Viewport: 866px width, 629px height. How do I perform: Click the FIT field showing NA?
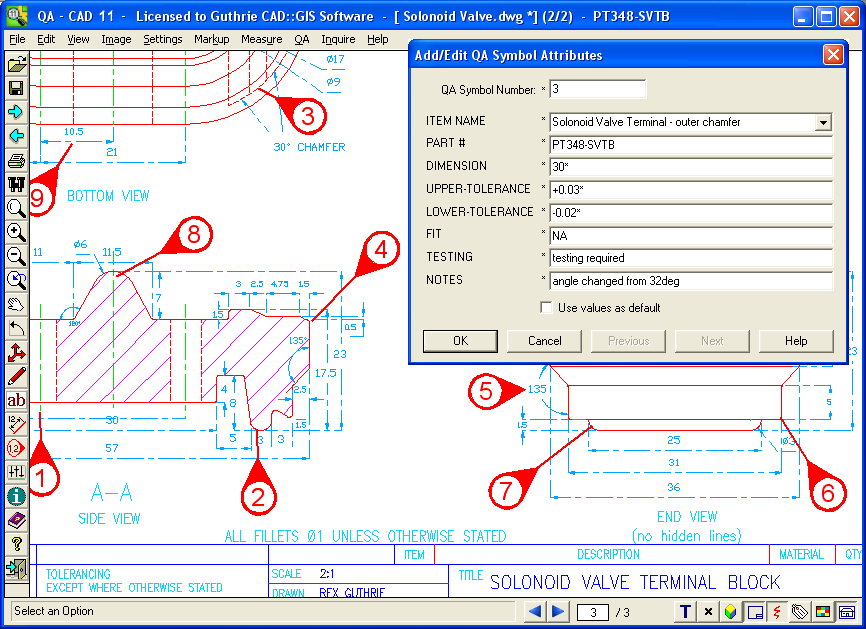click(691, 236)
